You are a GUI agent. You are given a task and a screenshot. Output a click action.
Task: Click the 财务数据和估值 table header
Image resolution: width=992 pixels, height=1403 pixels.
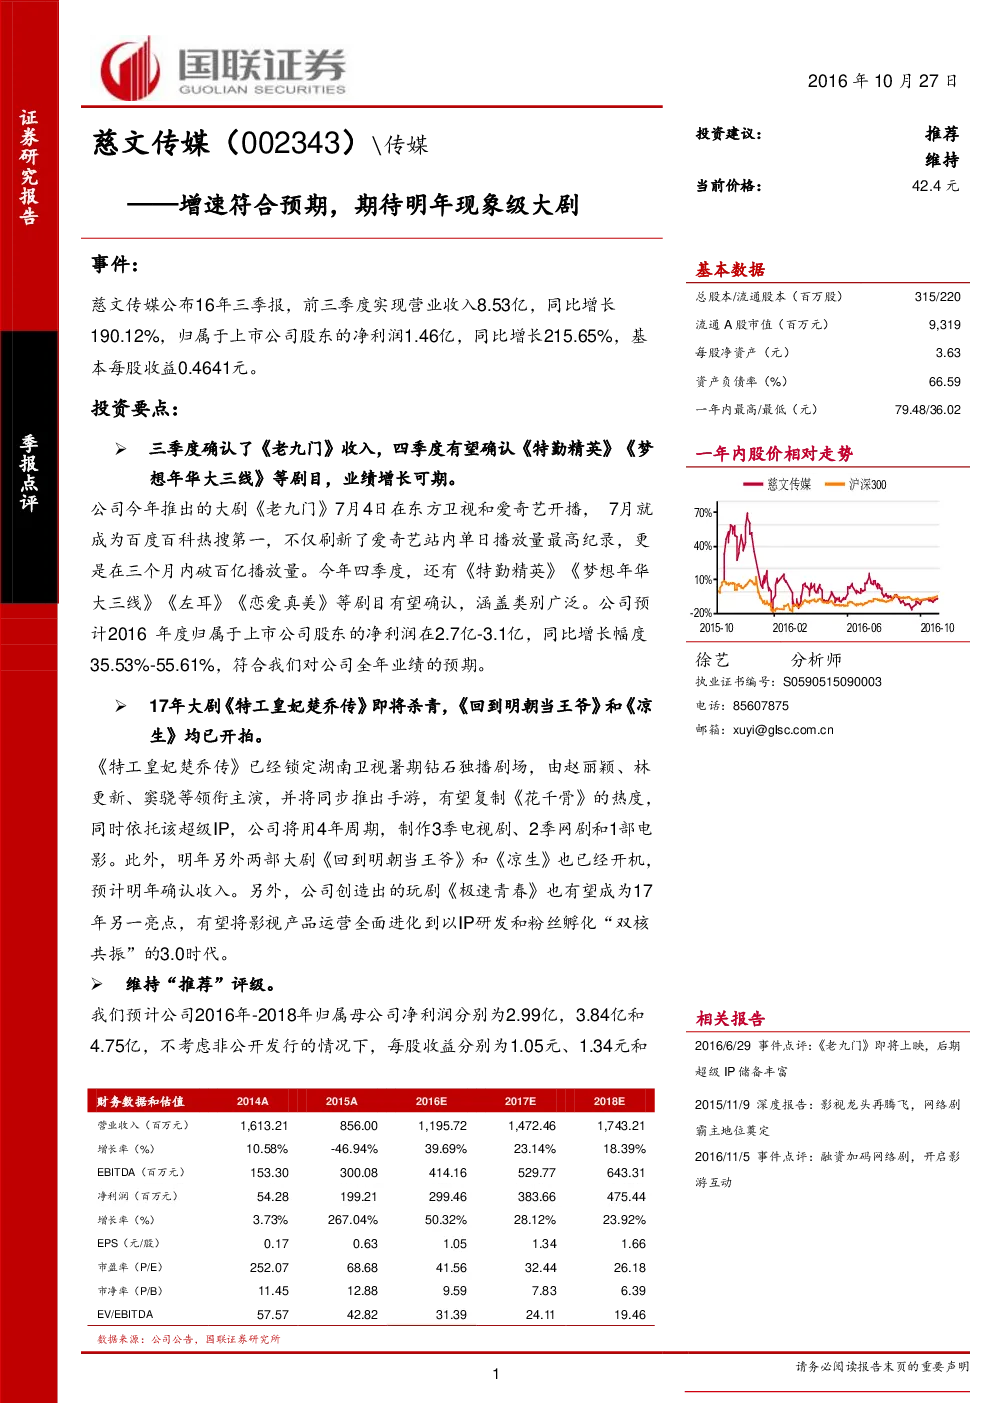140,1101
